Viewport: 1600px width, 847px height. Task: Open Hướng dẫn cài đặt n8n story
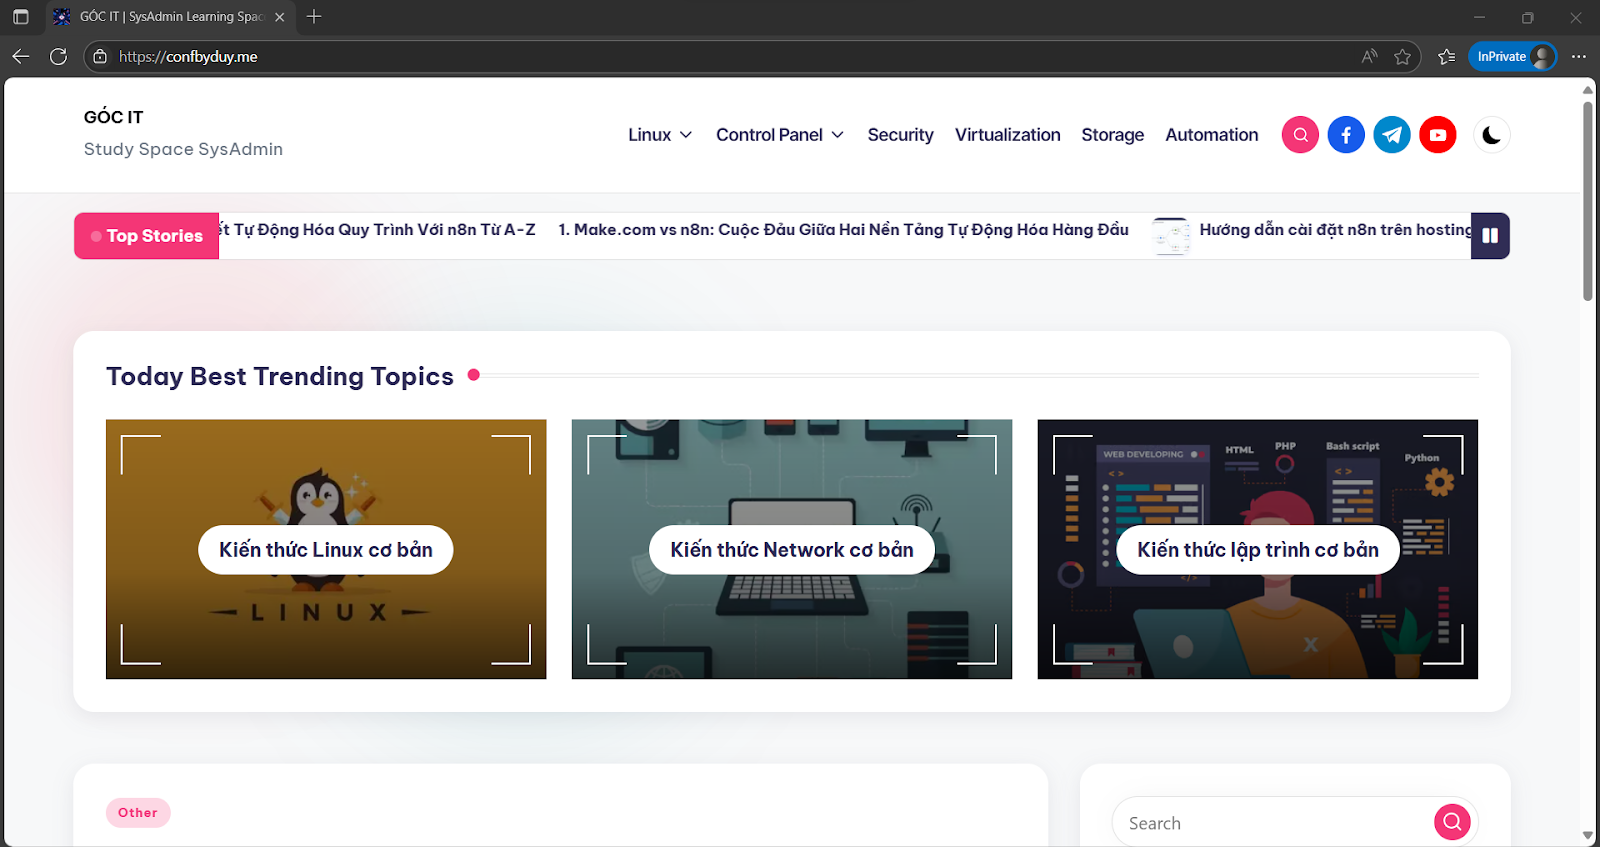tap(1335, 230)
